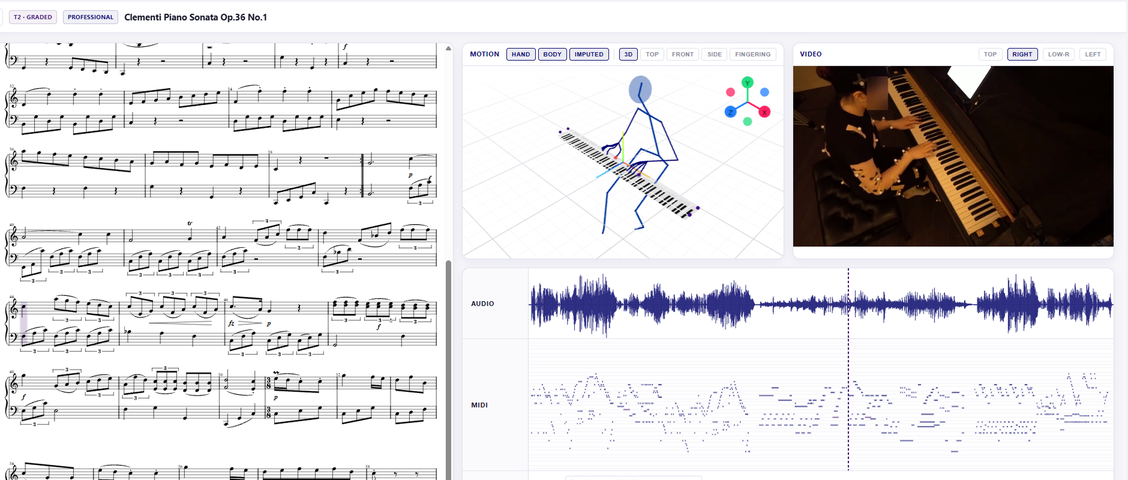Click the audio waveform track
This screenshot has height=480, width=1128.
(821, 304)
